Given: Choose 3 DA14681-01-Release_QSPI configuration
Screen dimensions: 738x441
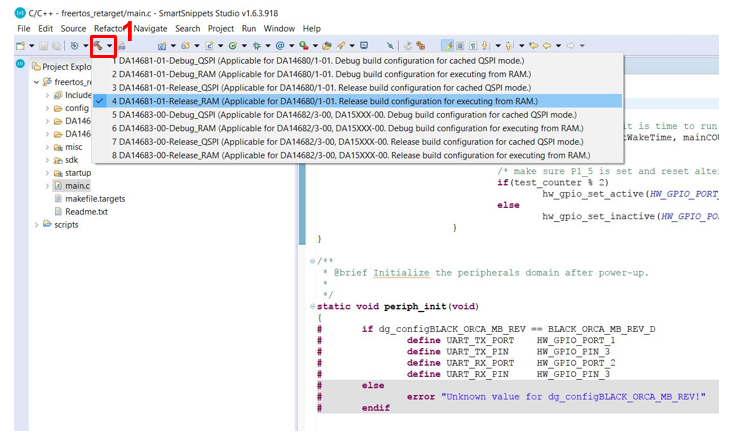Looking at the screenshot, I should point(357,88).
